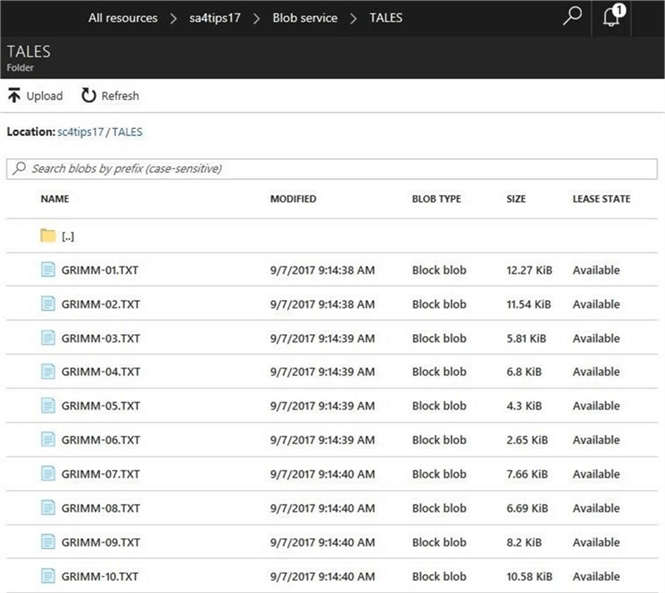Sort by NAME column header
The width and height of the screenshot is (665, 593).
click(55, 199)
